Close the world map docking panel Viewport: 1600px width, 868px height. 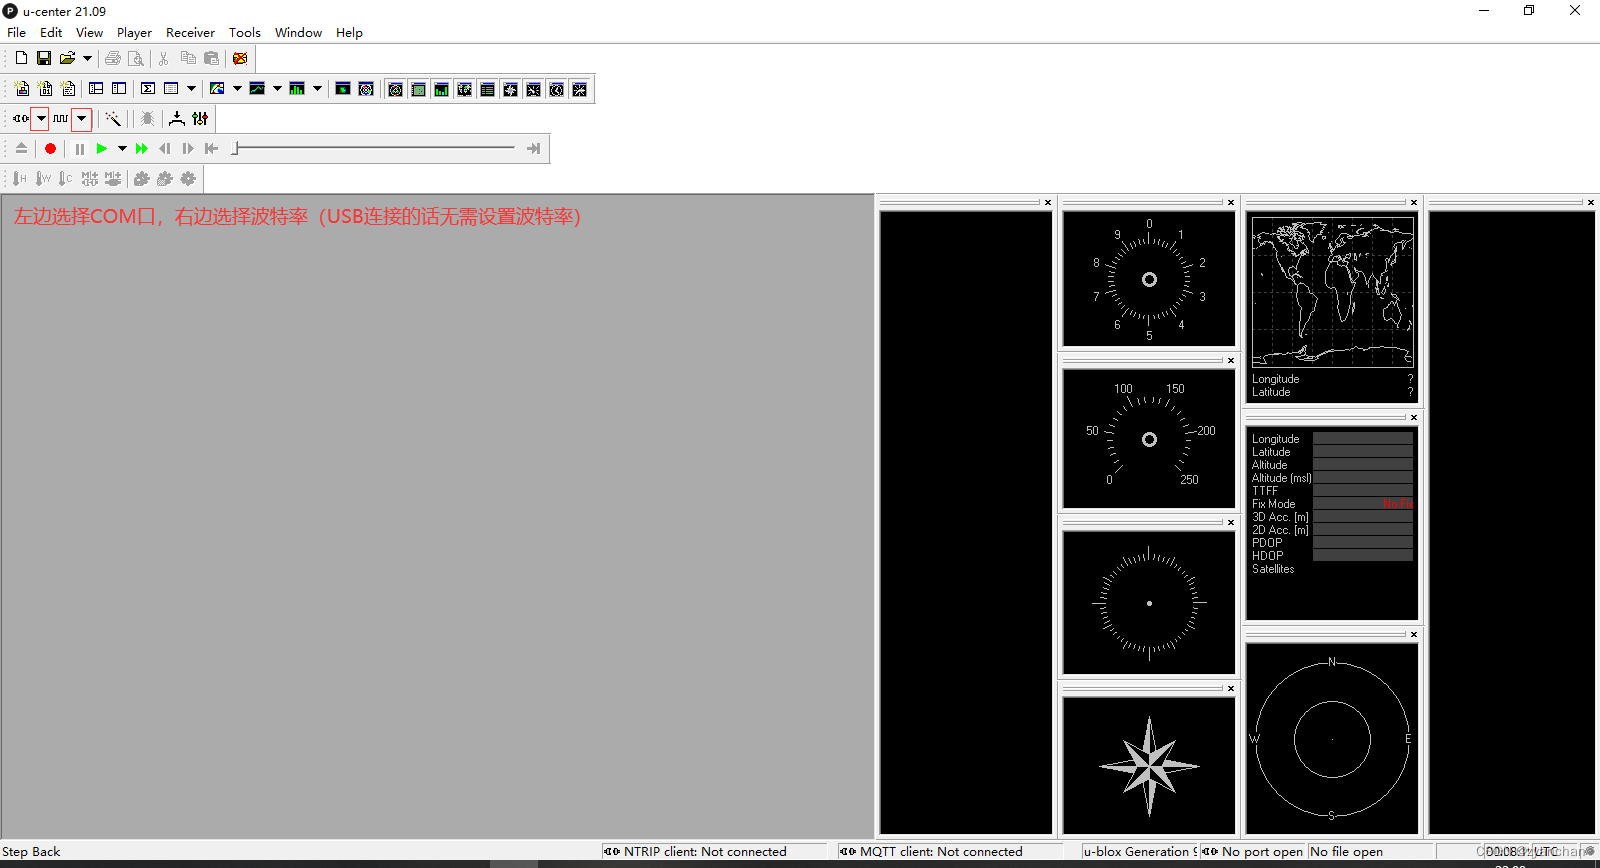point(1414,202)
